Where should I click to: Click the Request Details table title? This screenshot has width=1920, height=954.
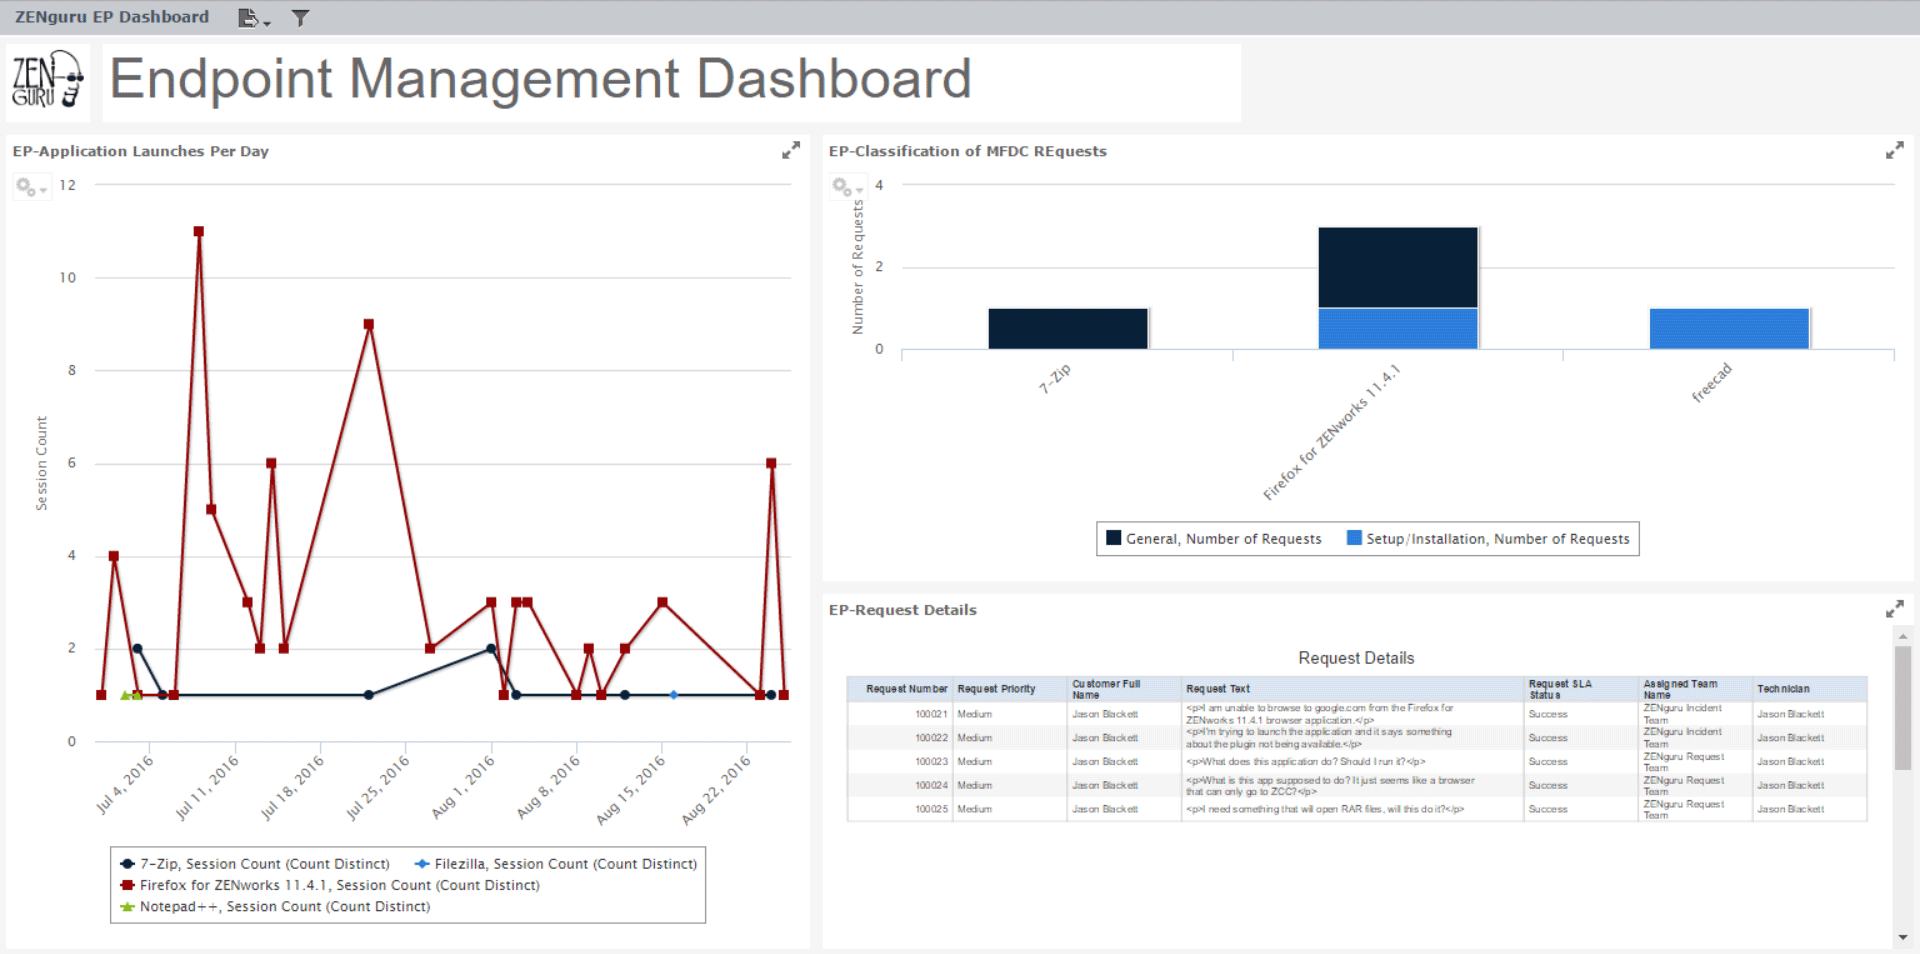pos(1356,658)
